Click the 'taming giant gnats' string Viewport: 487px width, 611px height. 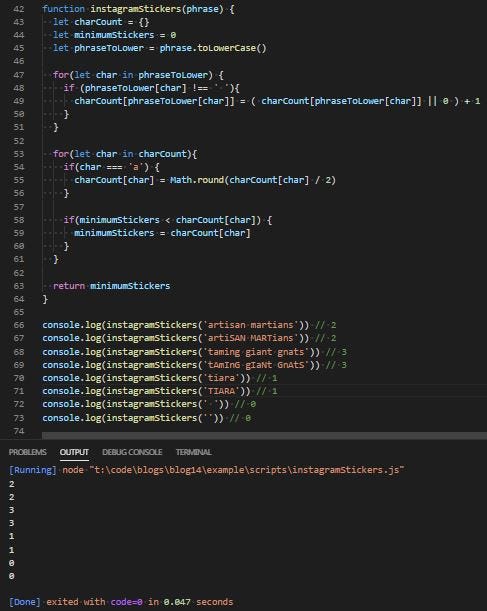pyautogui.click(x=256, y=352)
